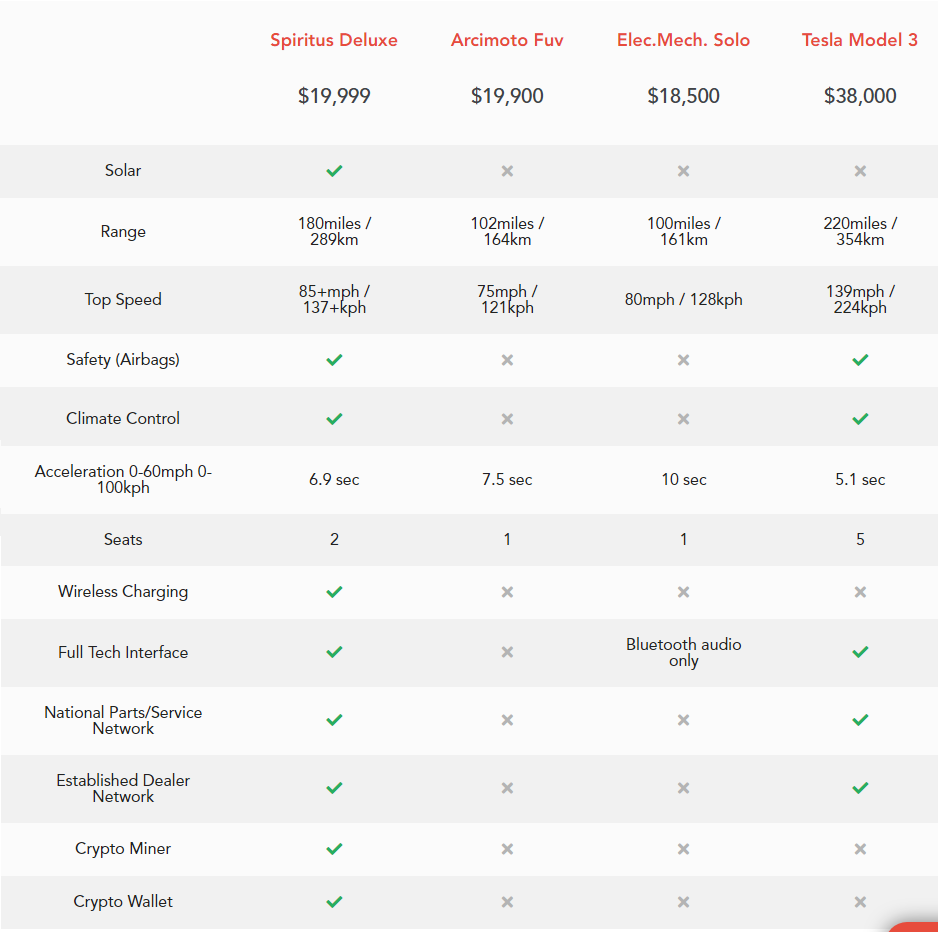Click Elec.Mech. Solo Climate Control X mark
The image size is (938, 932).
683,419
